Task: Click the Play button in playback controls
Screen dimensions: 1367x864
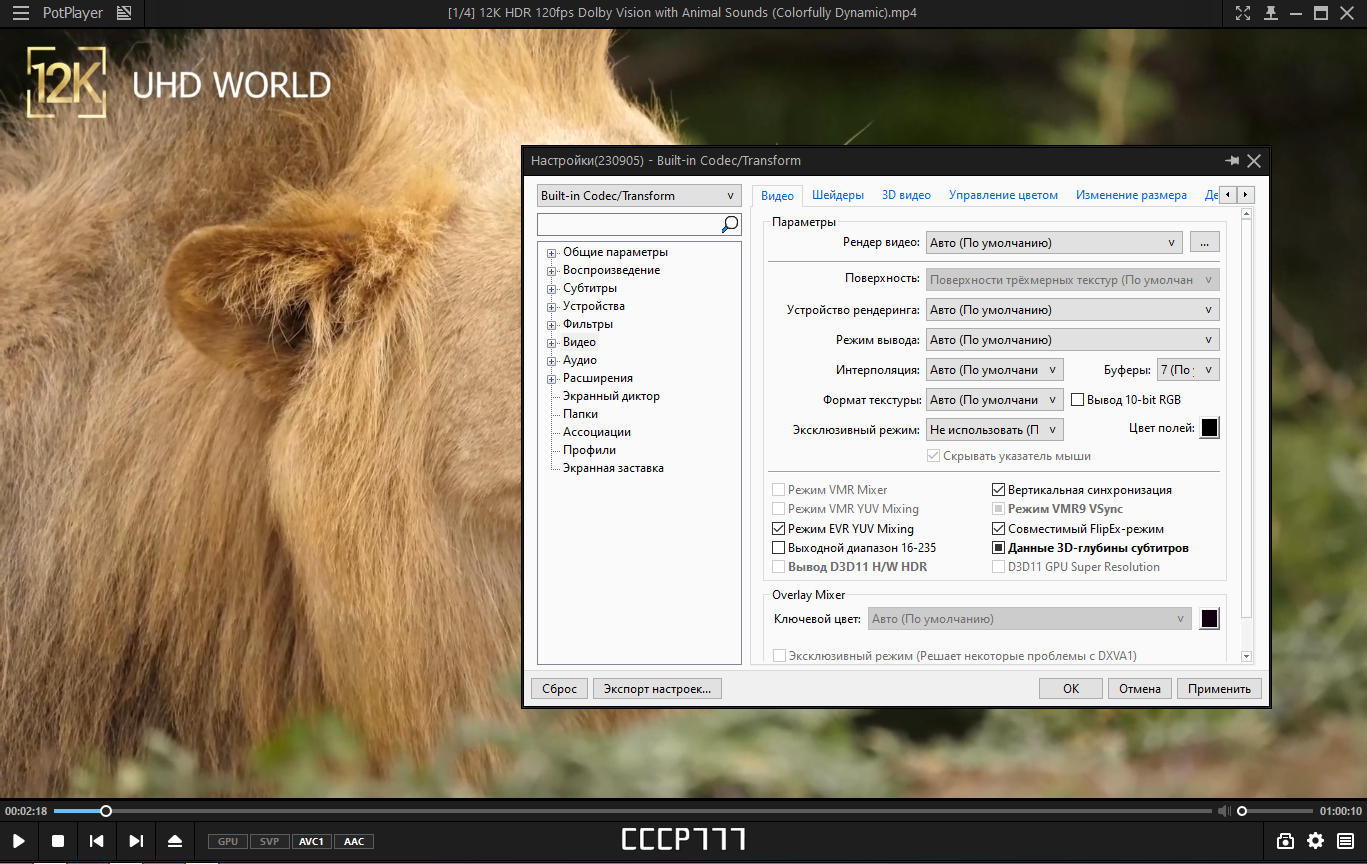Action: pyautogui.click(x=19, y=841)
